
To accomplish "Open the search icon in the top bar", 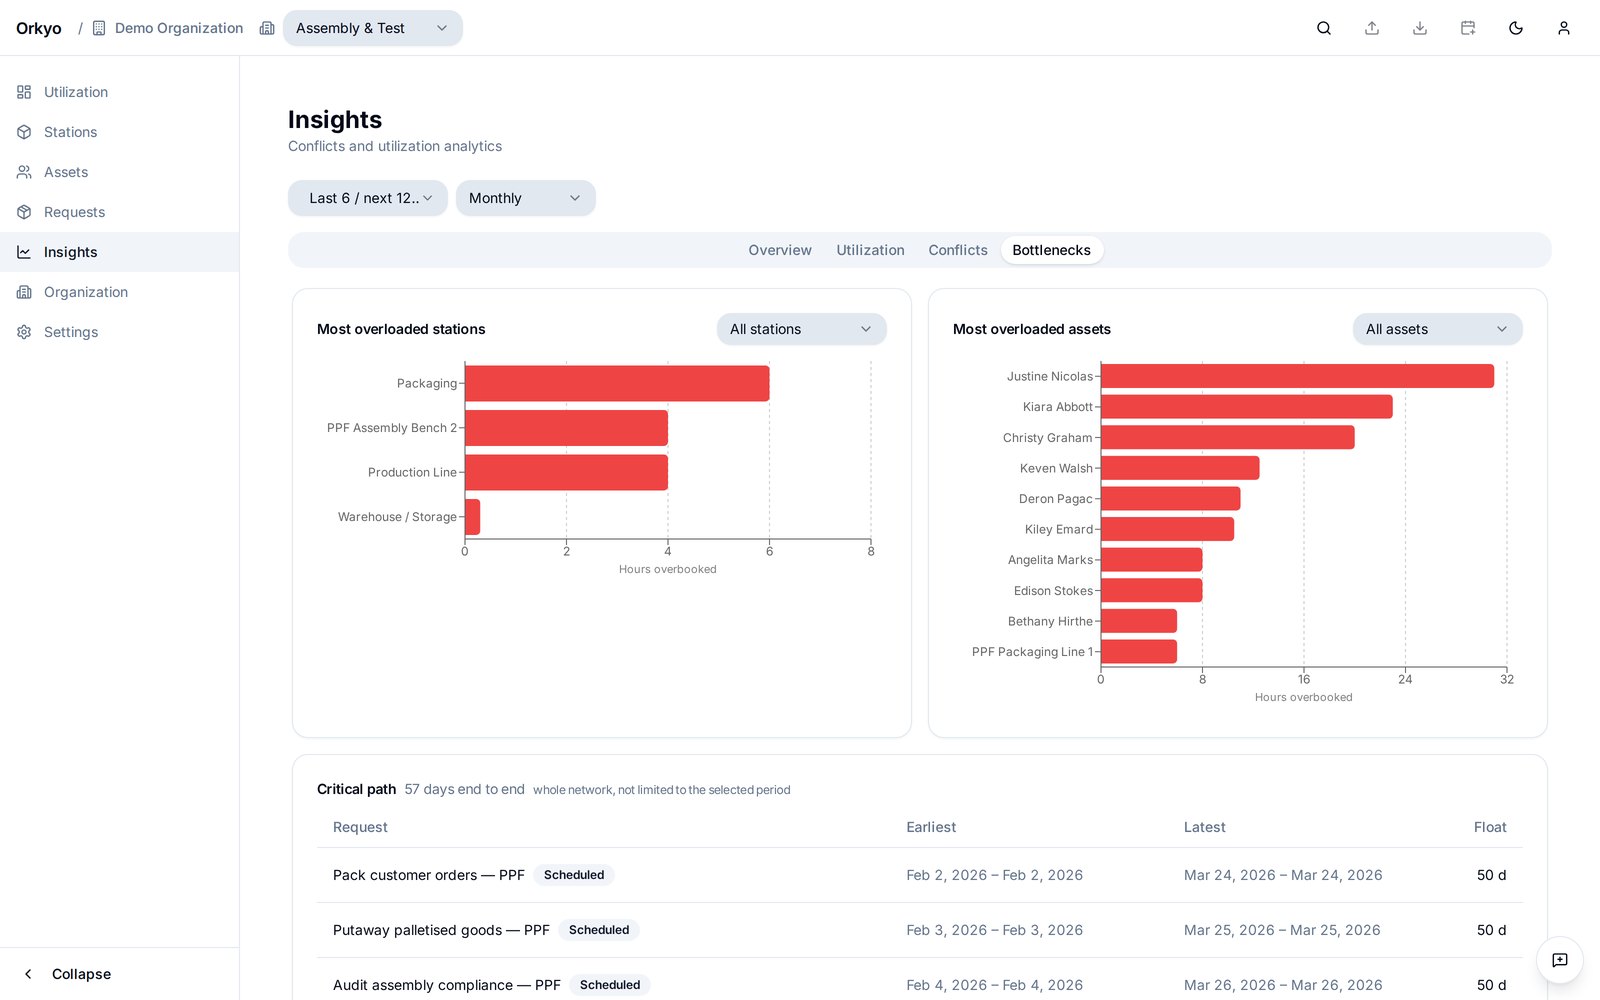I will (1324, 28).
